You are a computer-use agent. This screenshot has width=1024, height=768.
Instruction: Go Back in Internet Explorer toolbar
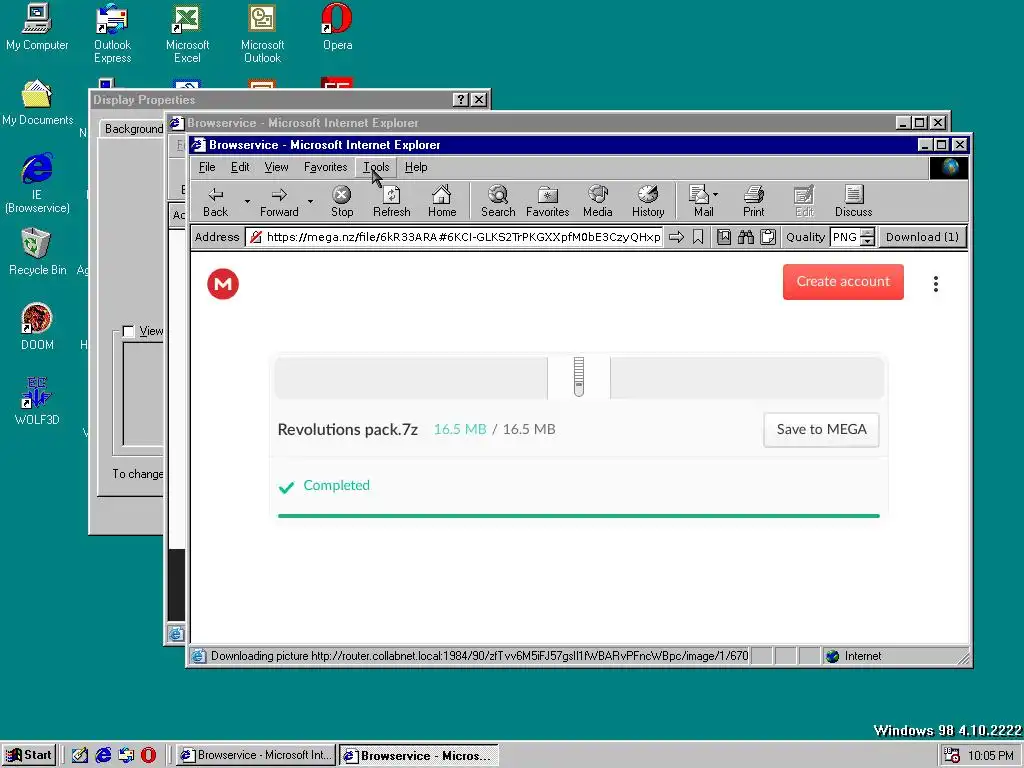click(216, 202)
